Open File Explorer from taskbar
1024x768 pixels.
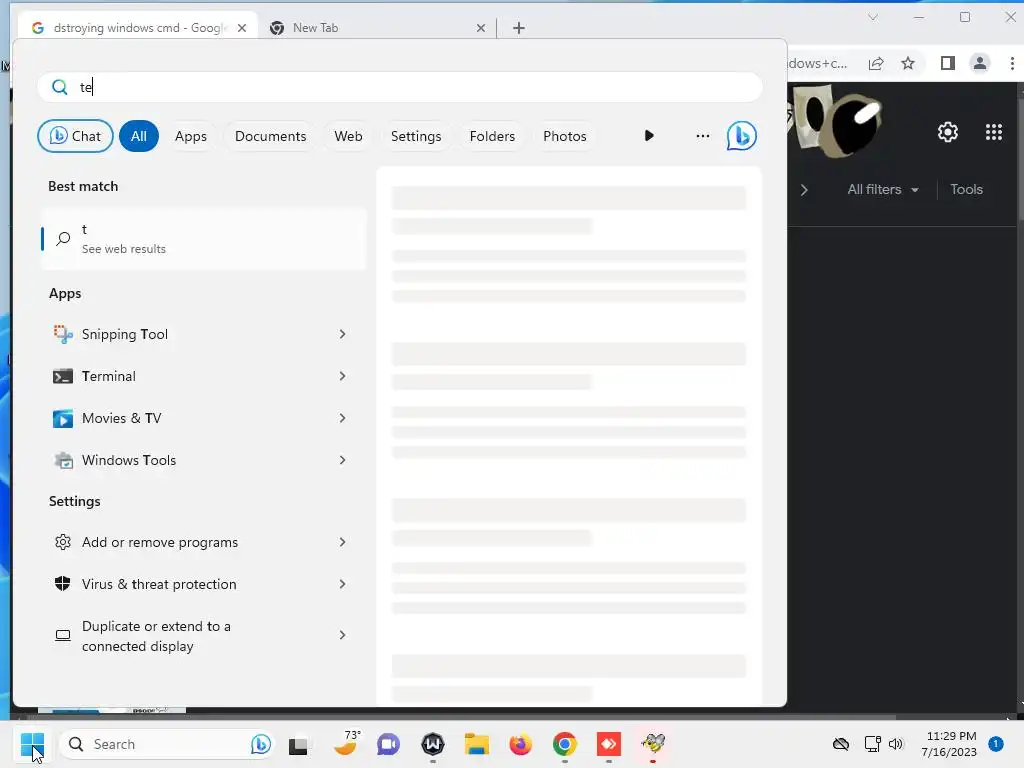pos(477,744)
